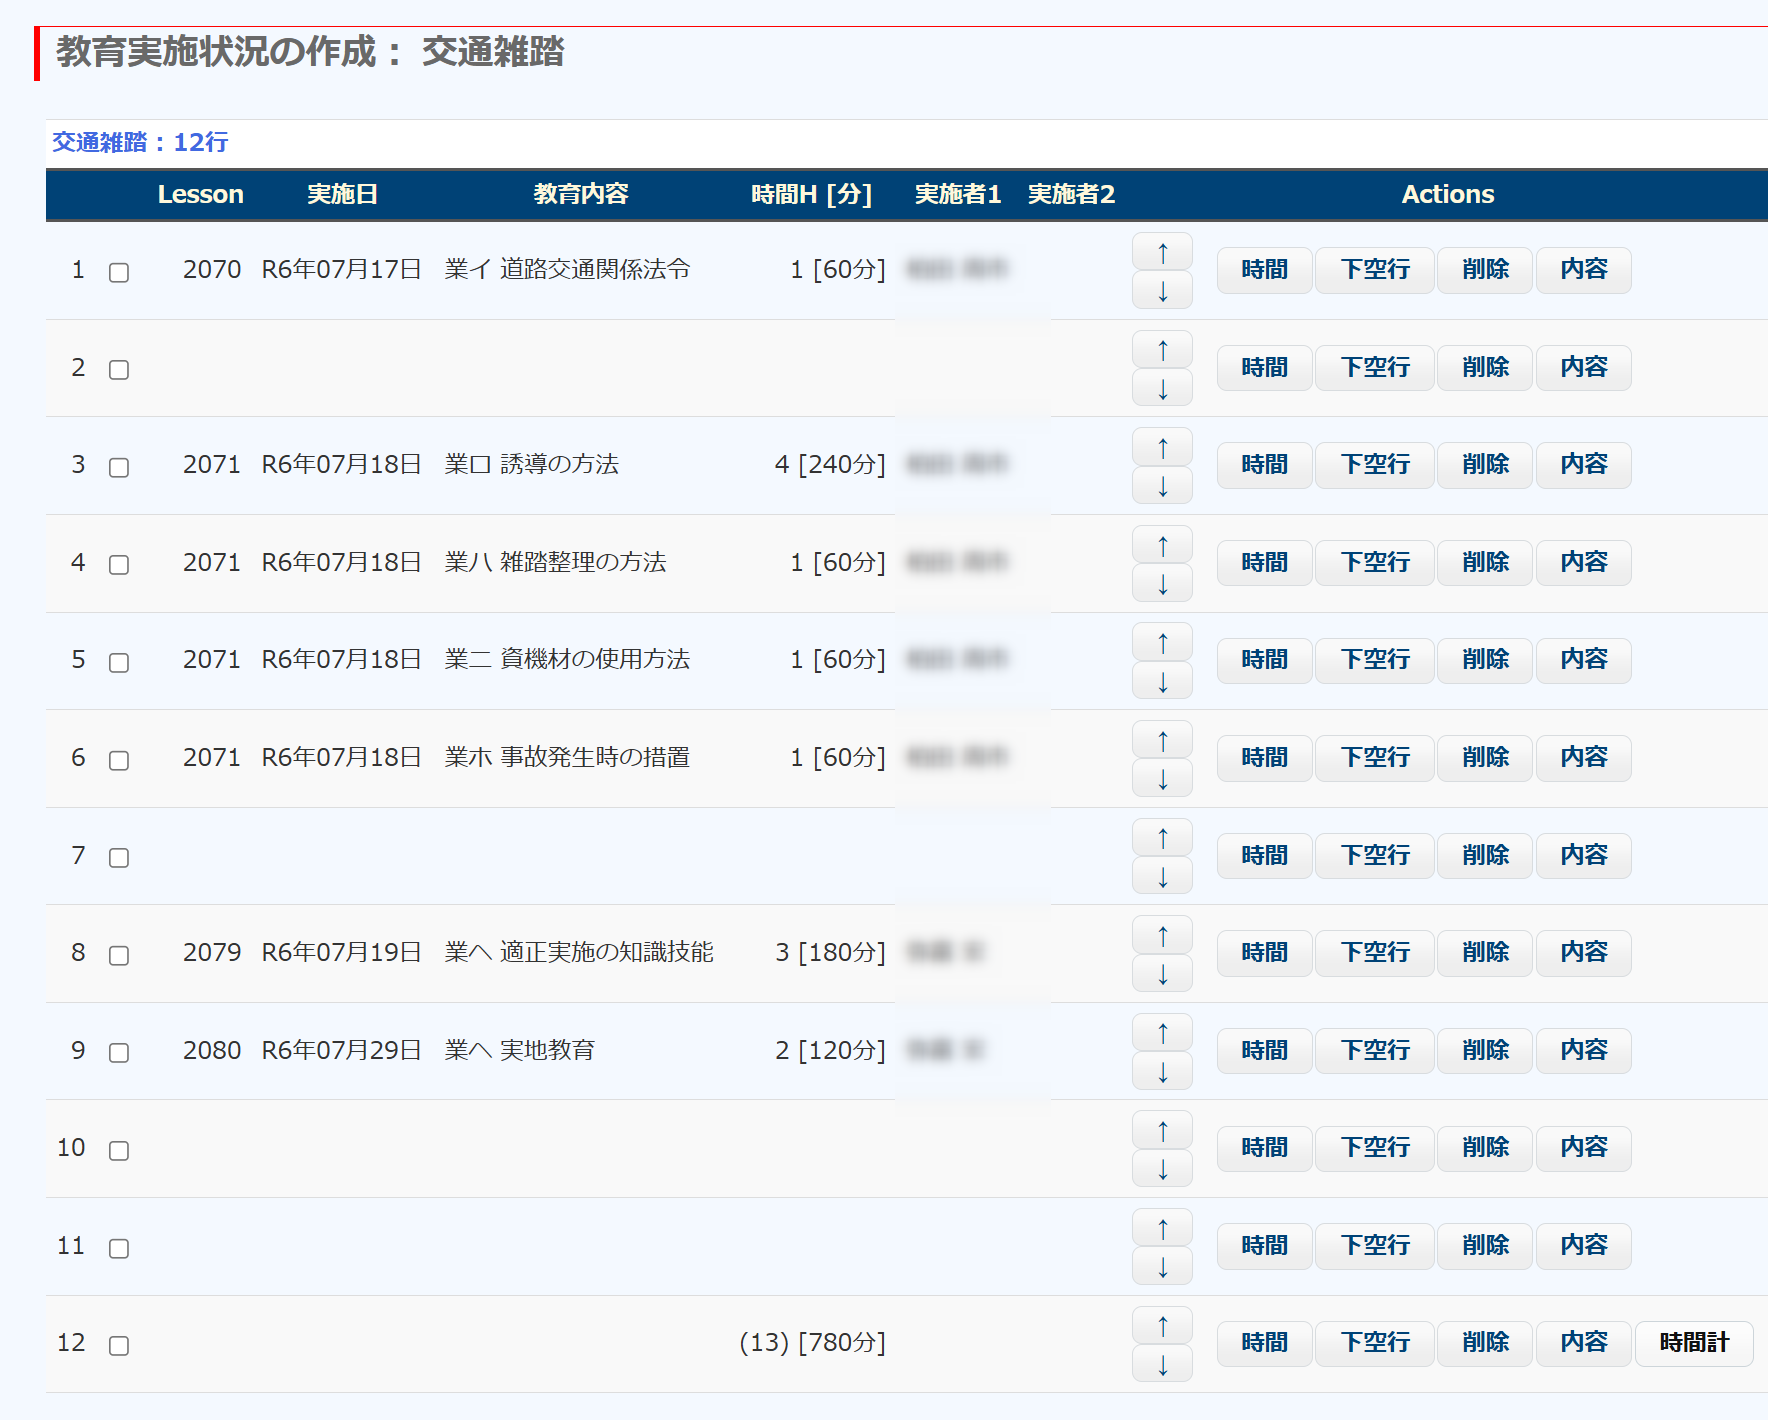Move empty row 2 down
The width and height of the screenshot is (1768, 1420).
[x=1162, y=388]
